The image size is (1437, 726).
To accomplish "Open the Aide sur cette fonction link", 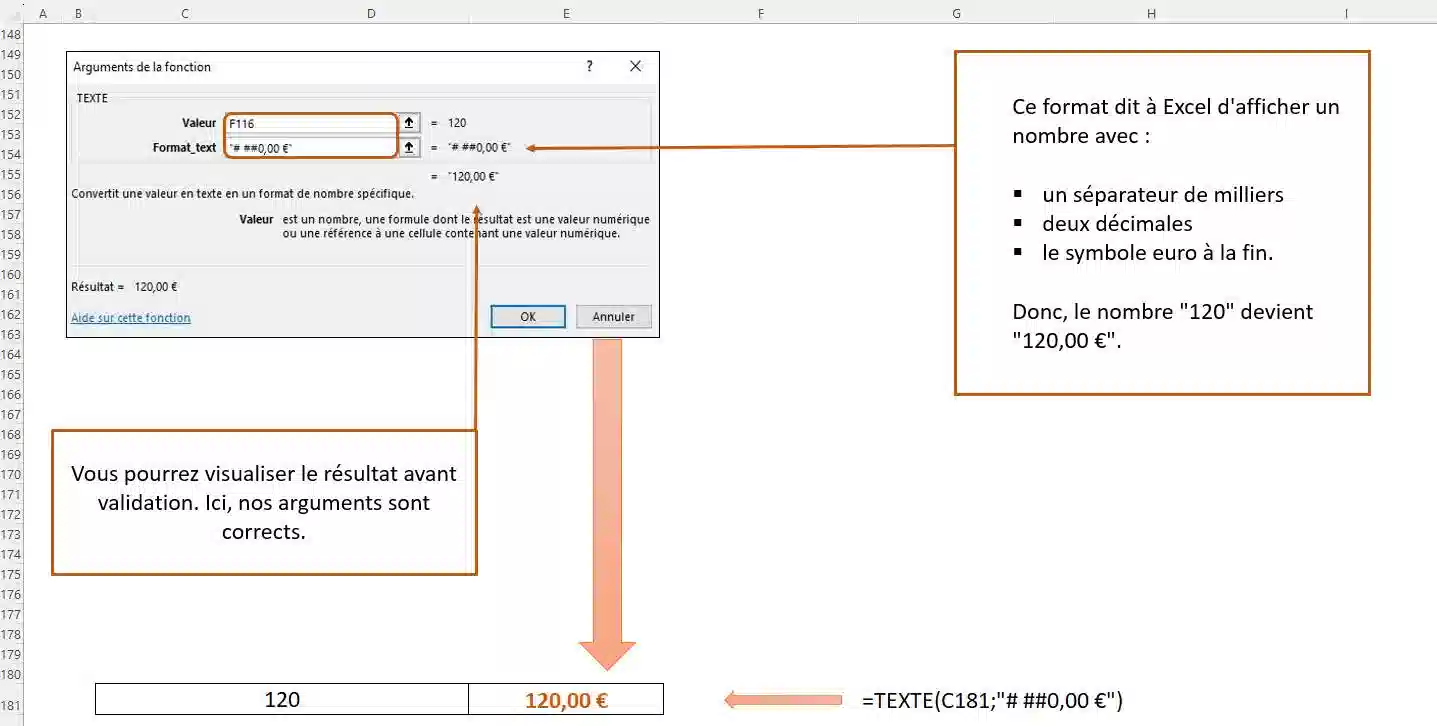I will (131, 318).
